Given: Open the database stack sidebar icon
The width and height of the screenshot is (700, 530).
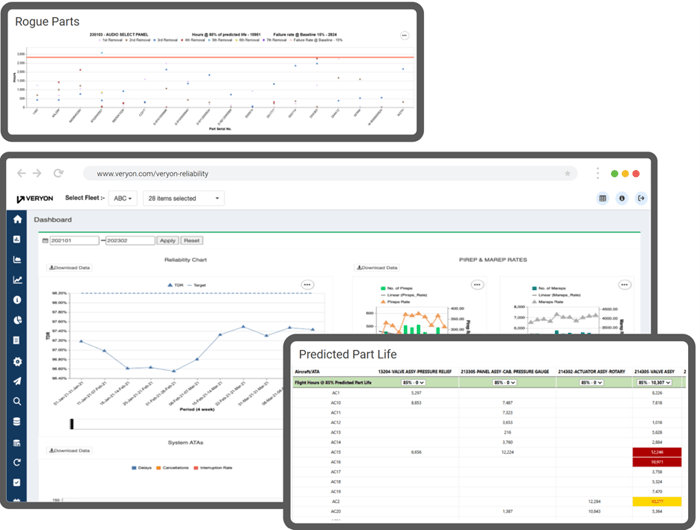Looking at the screenshot, I should pos(17,421).
